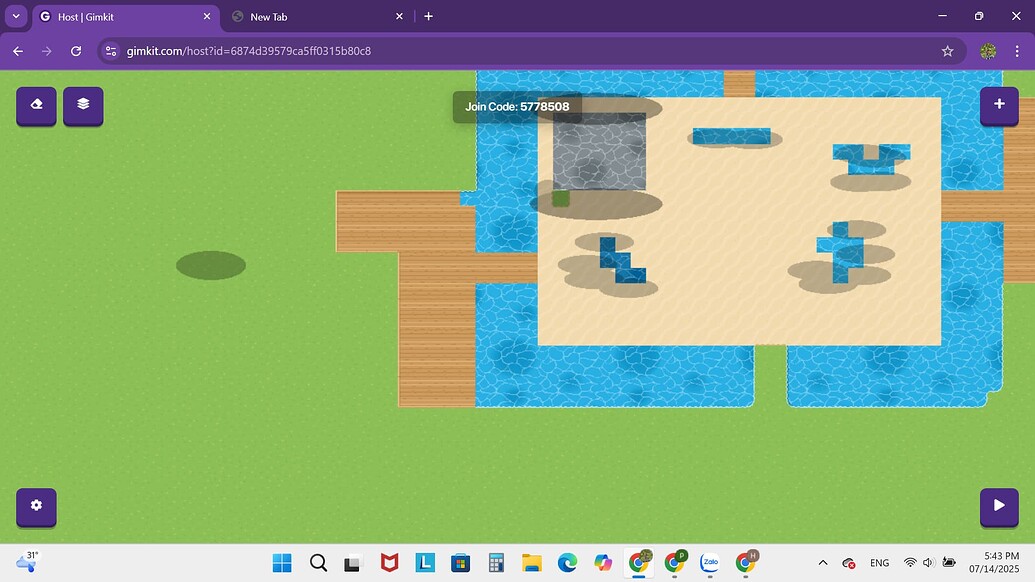Click the plus button to add content
Screen dimensions: 1035x582
(x=998, y=104)
